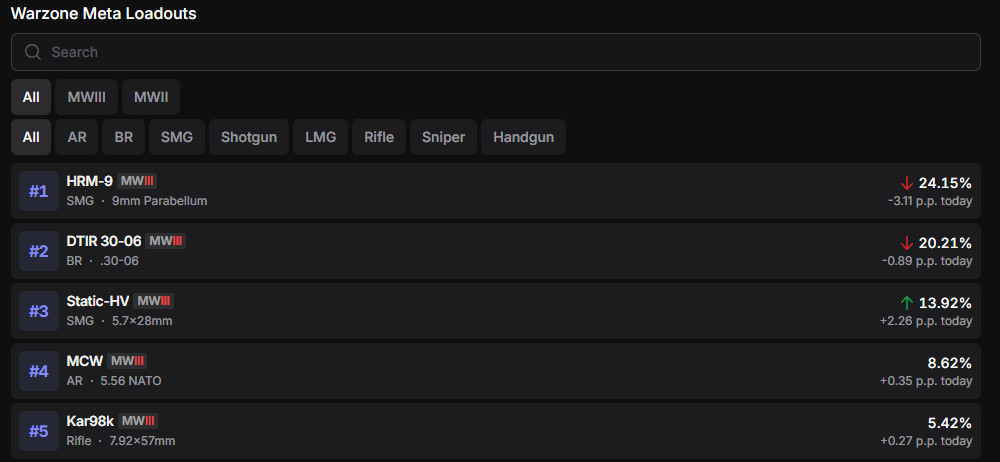Click the Search input field

(500, 52)
